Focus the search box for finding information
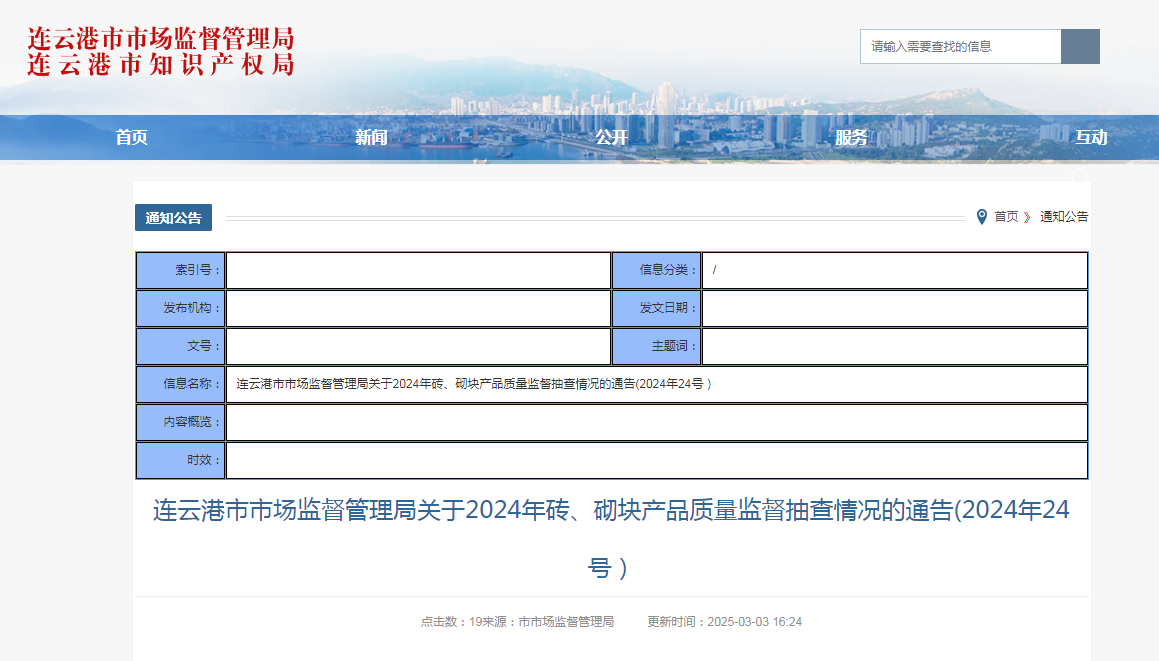This screenshot has height=661, width=1159. [960, 46]
